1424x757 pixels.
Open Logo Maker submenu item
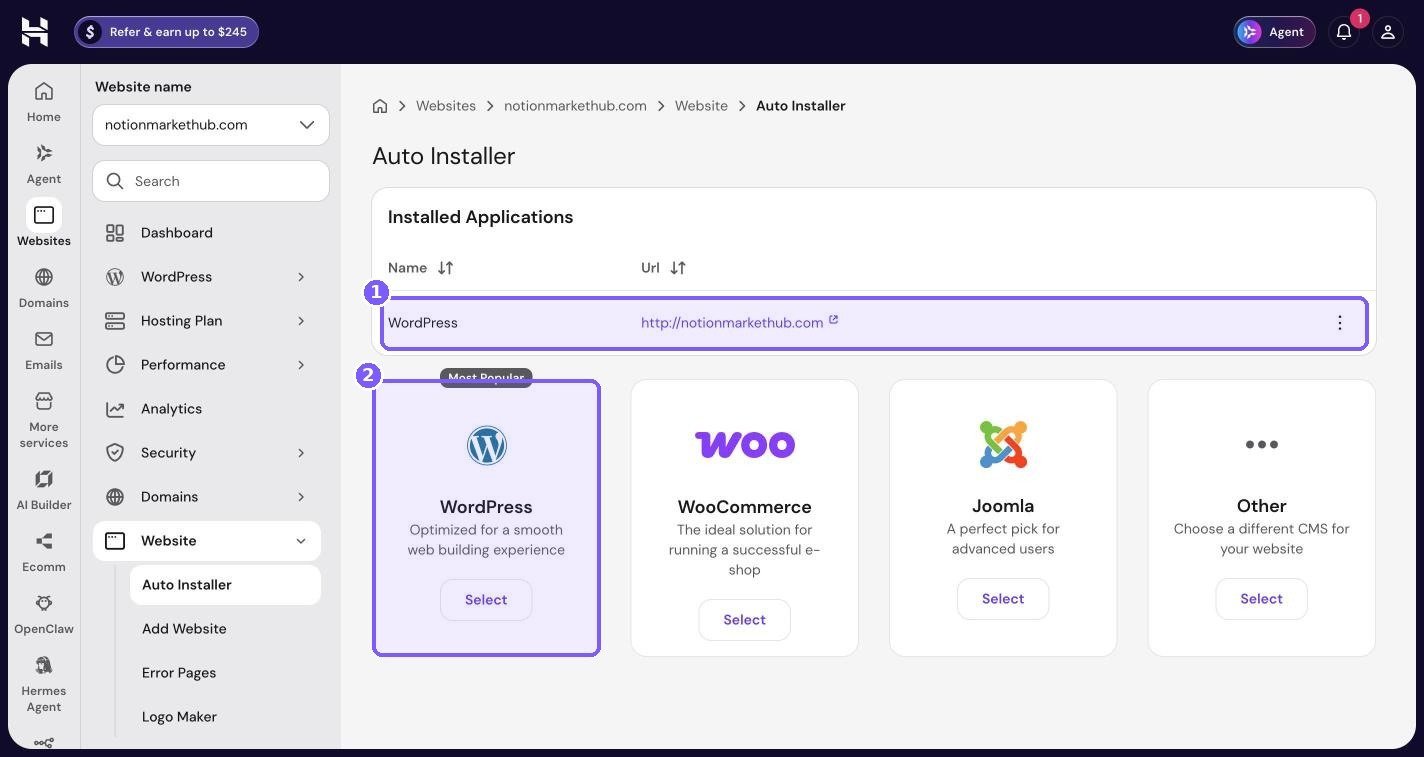[x=225, y=717]
